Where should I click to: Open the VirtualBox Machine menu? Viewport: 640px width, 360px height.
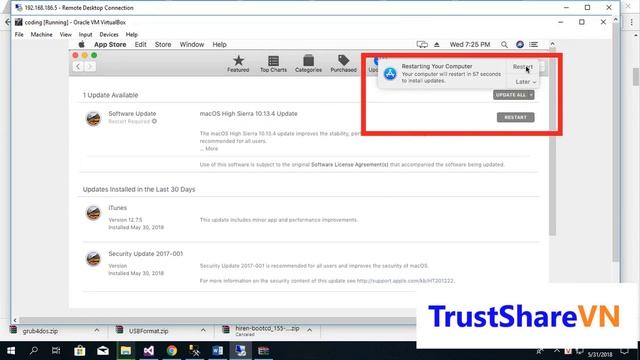click(x=41, y=35)
